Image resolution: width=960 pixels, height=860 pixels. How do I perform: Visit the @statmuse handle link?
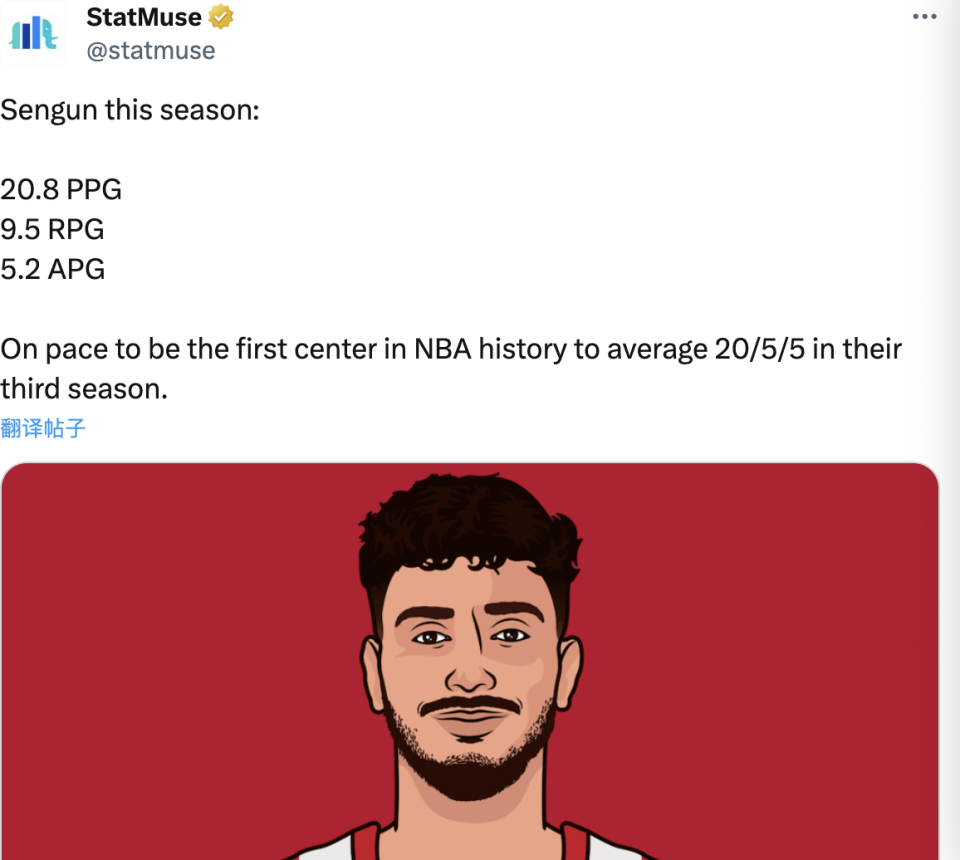click(150, 50)
